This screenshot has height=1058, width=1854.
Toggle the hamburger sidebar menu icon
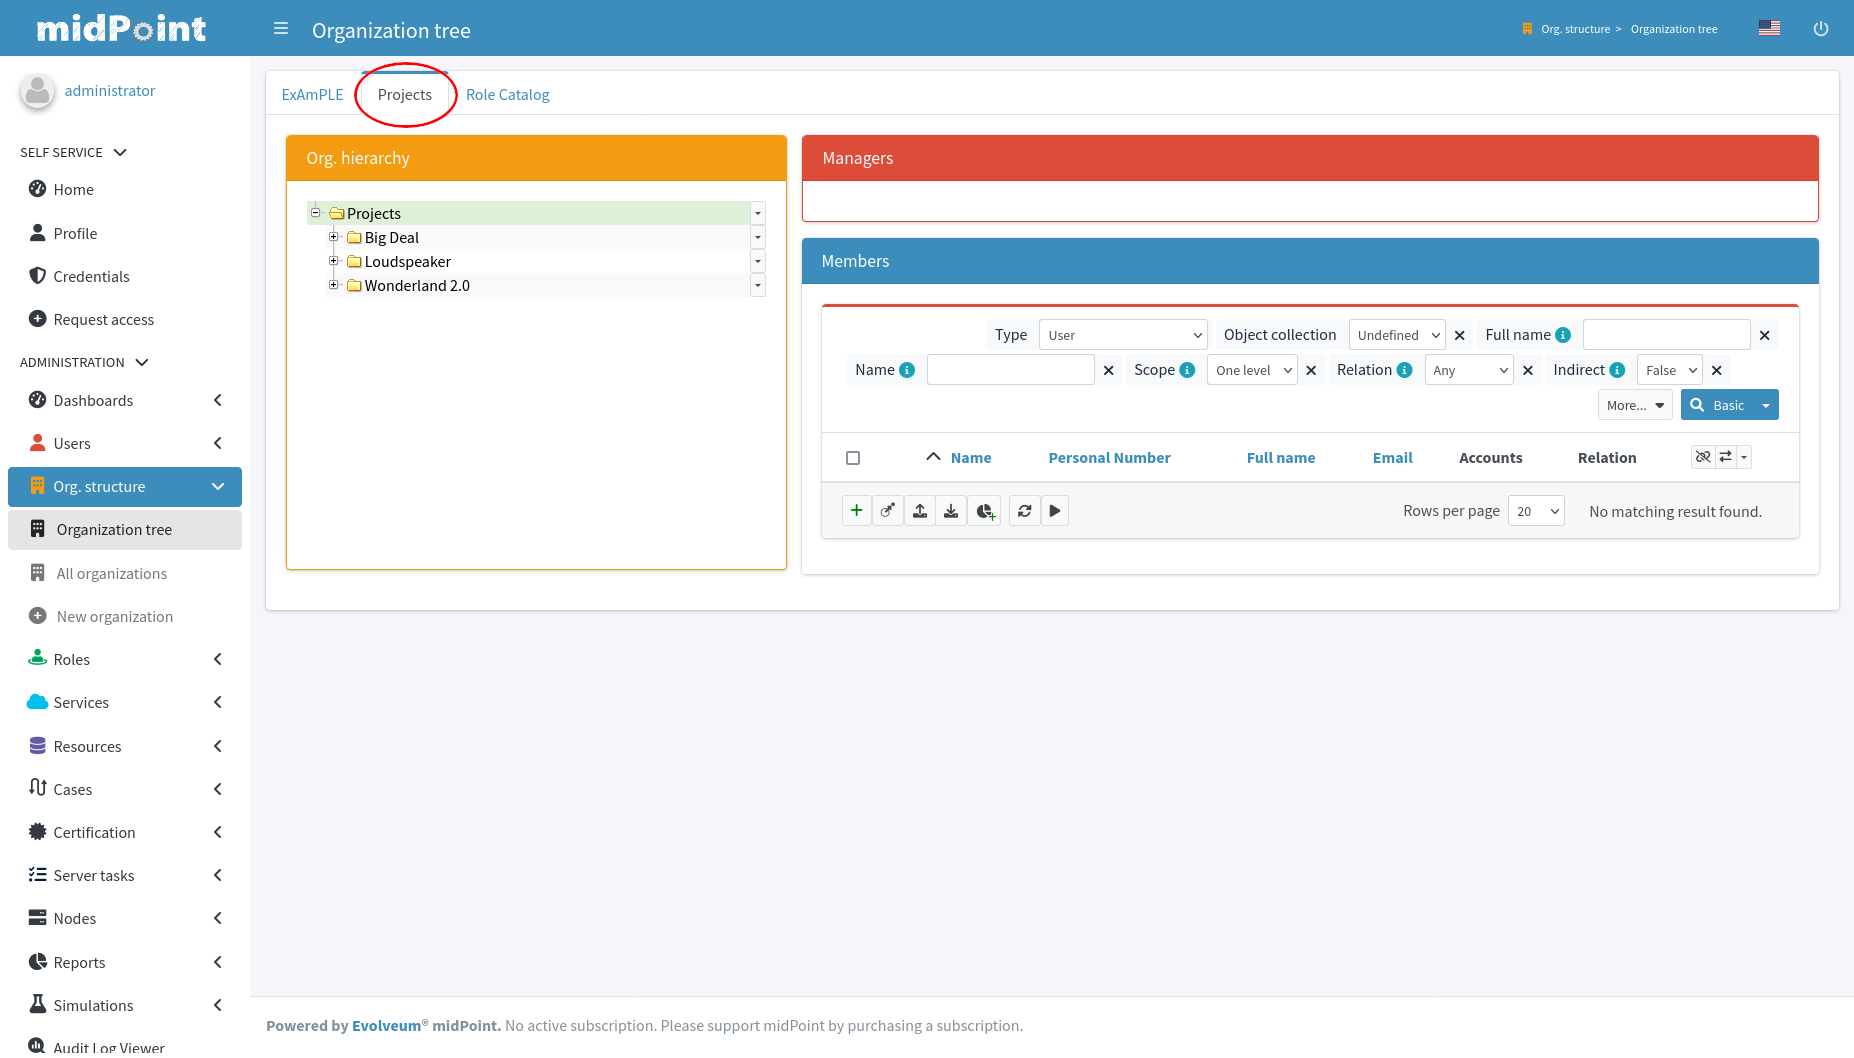[x=281, y=29]
